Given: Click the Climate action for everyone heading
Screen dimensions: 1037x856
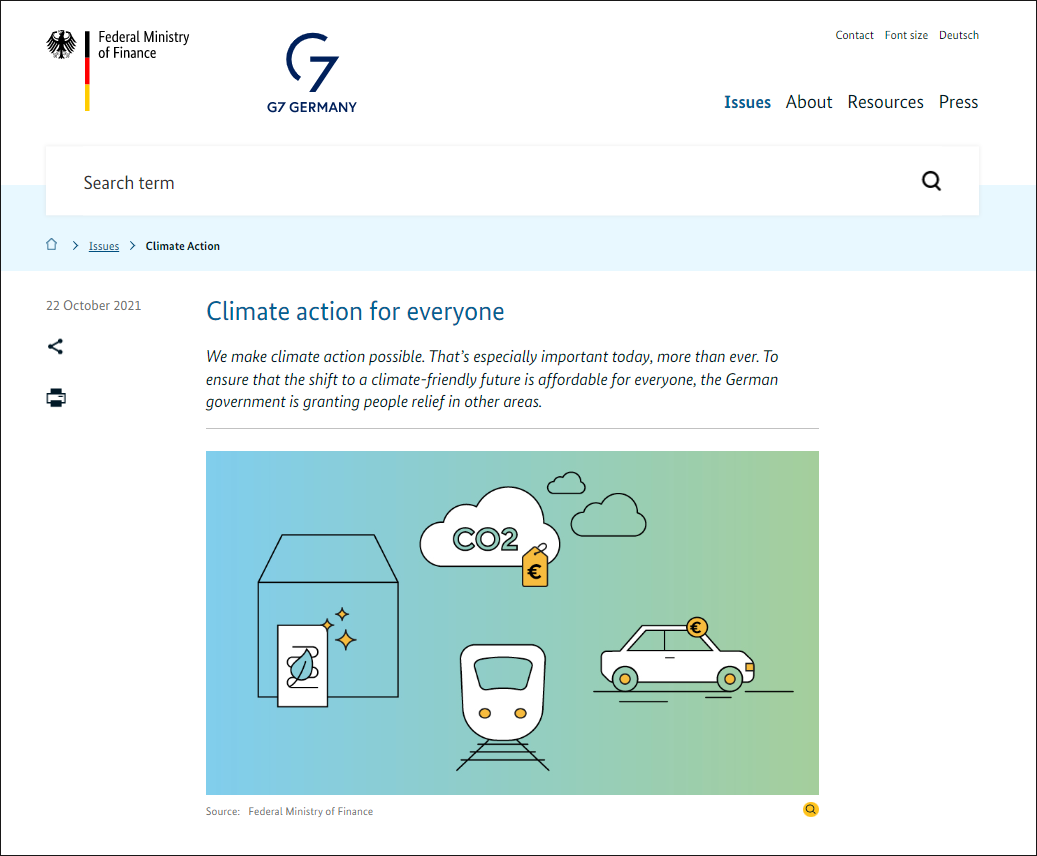Looking at the screenshot, I should point(355,312).
